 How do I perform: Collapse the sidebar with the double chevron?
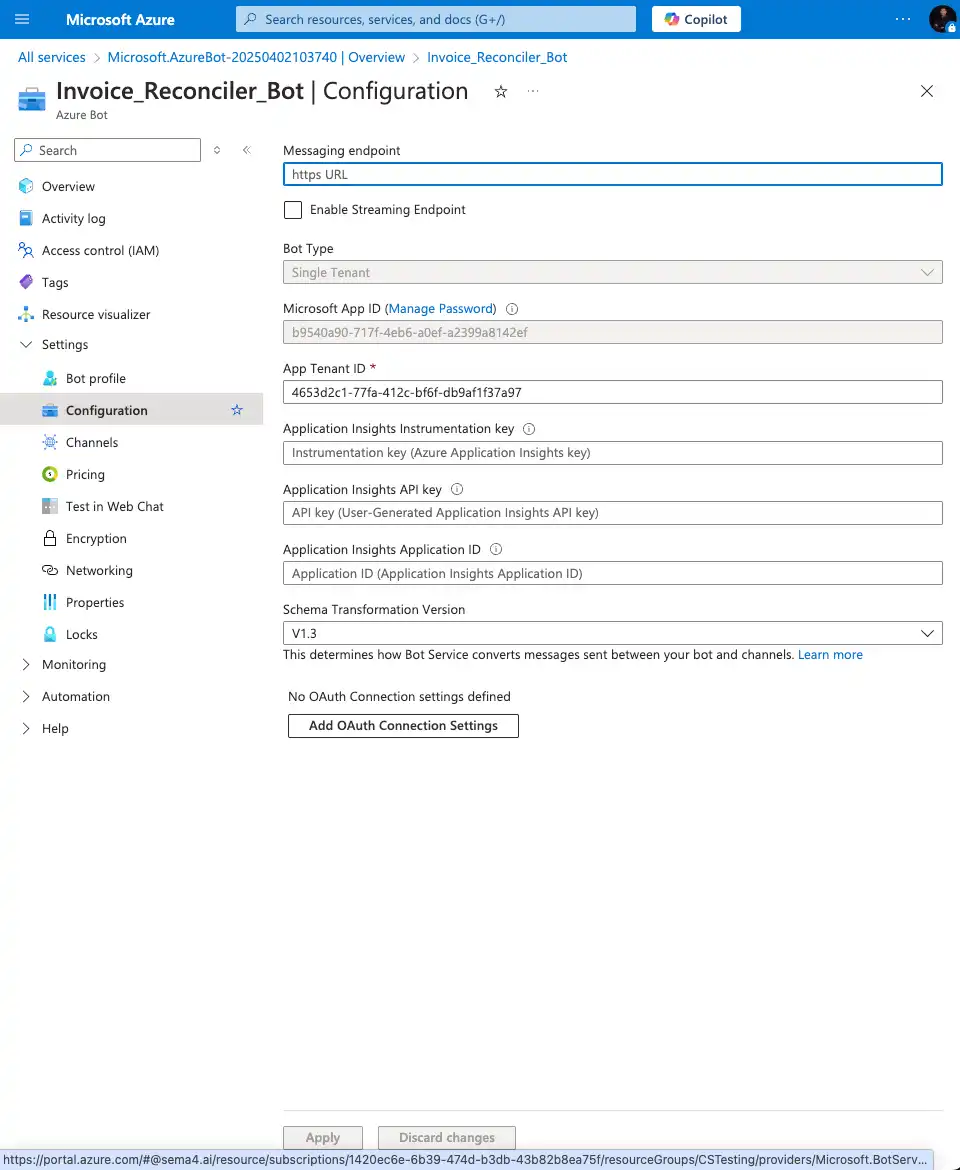point(246,150)
